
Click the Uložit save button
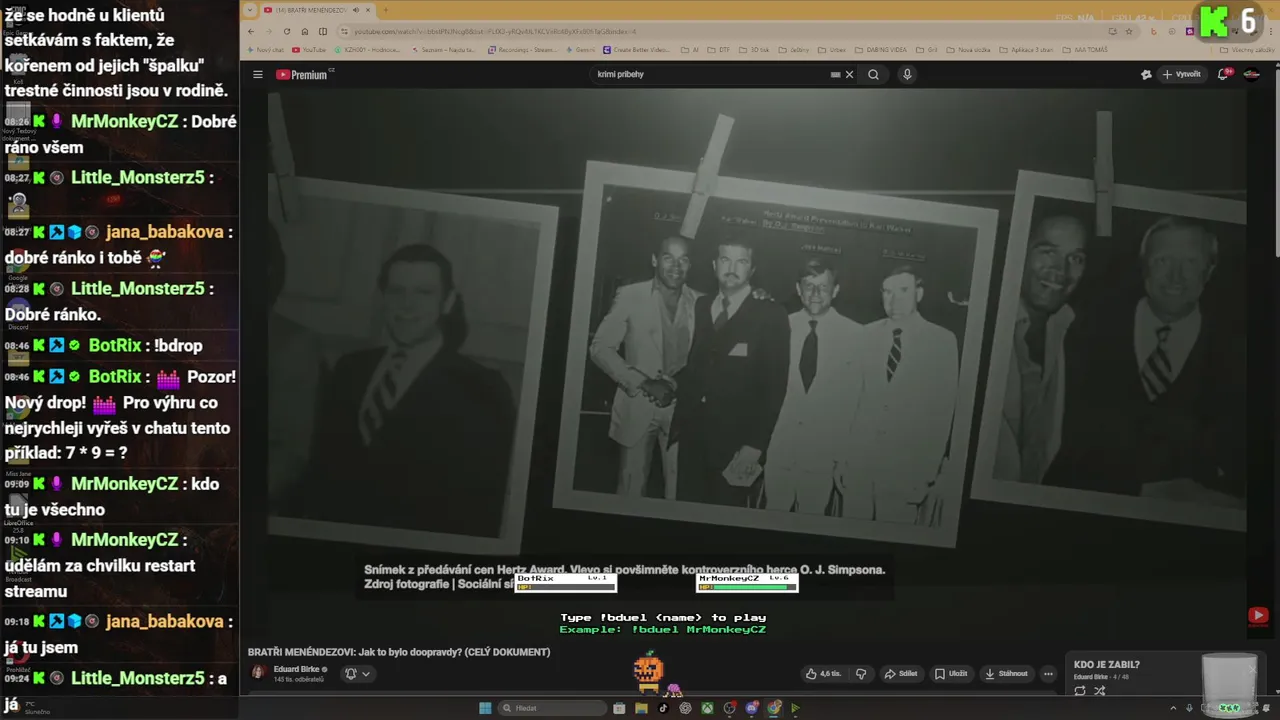click(x=951, y=674)
